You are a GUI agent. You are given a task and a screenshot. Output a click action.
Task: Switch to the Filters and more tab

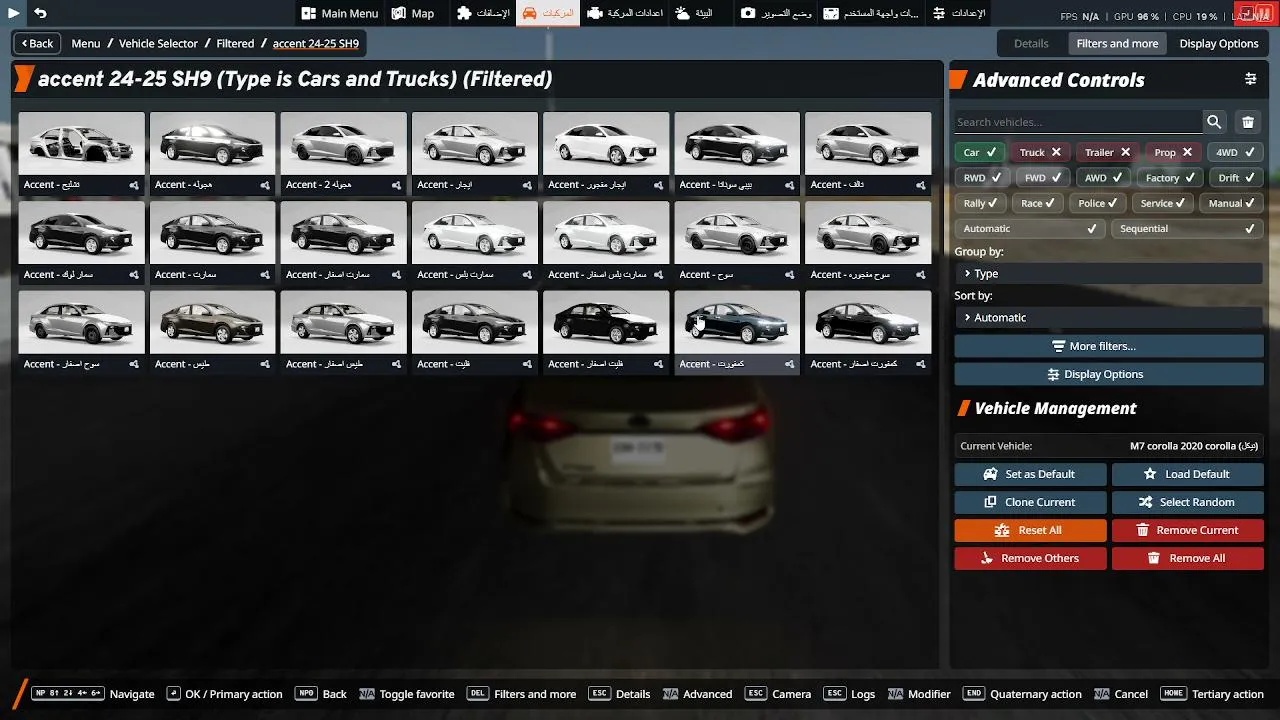tap(1117, 43)
